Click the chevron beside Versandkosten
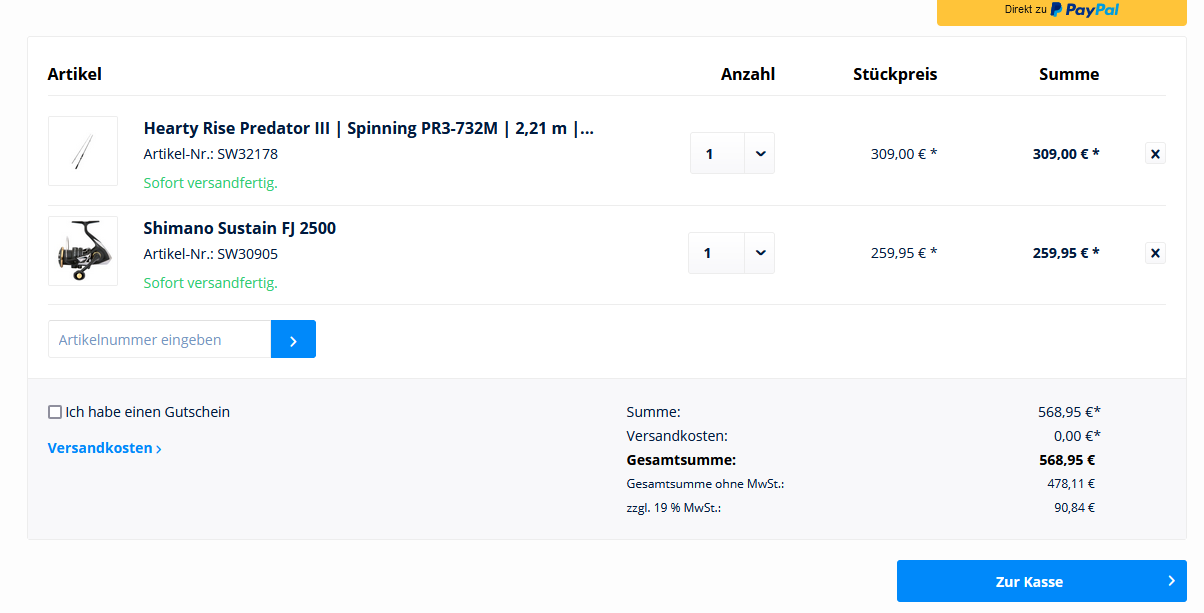The image size is (1204, 613). coord(159,449)
